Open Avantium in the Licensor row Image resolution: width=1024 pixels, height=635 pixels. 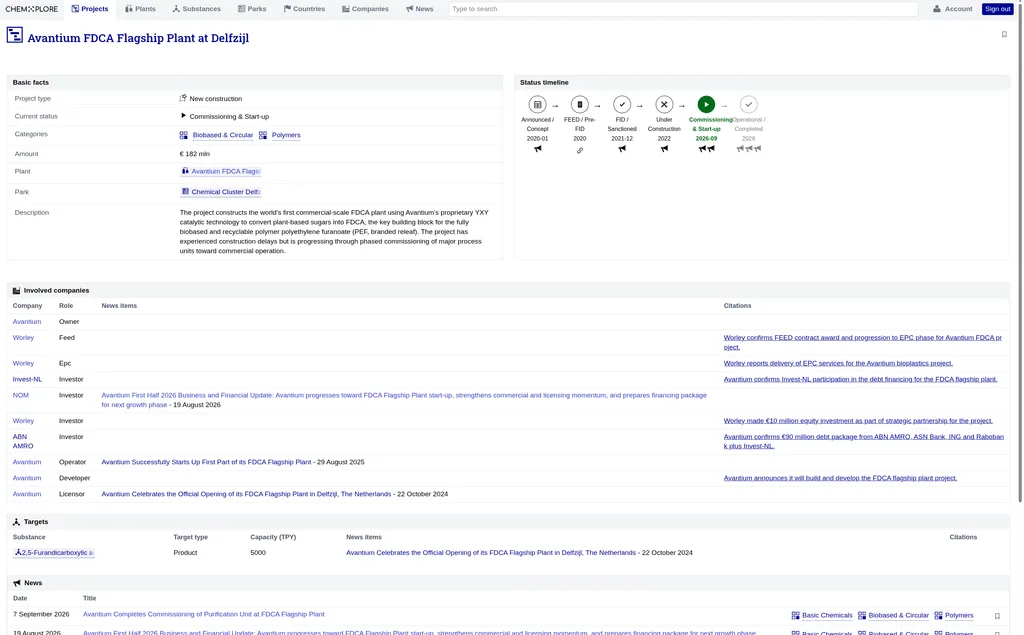27,495
